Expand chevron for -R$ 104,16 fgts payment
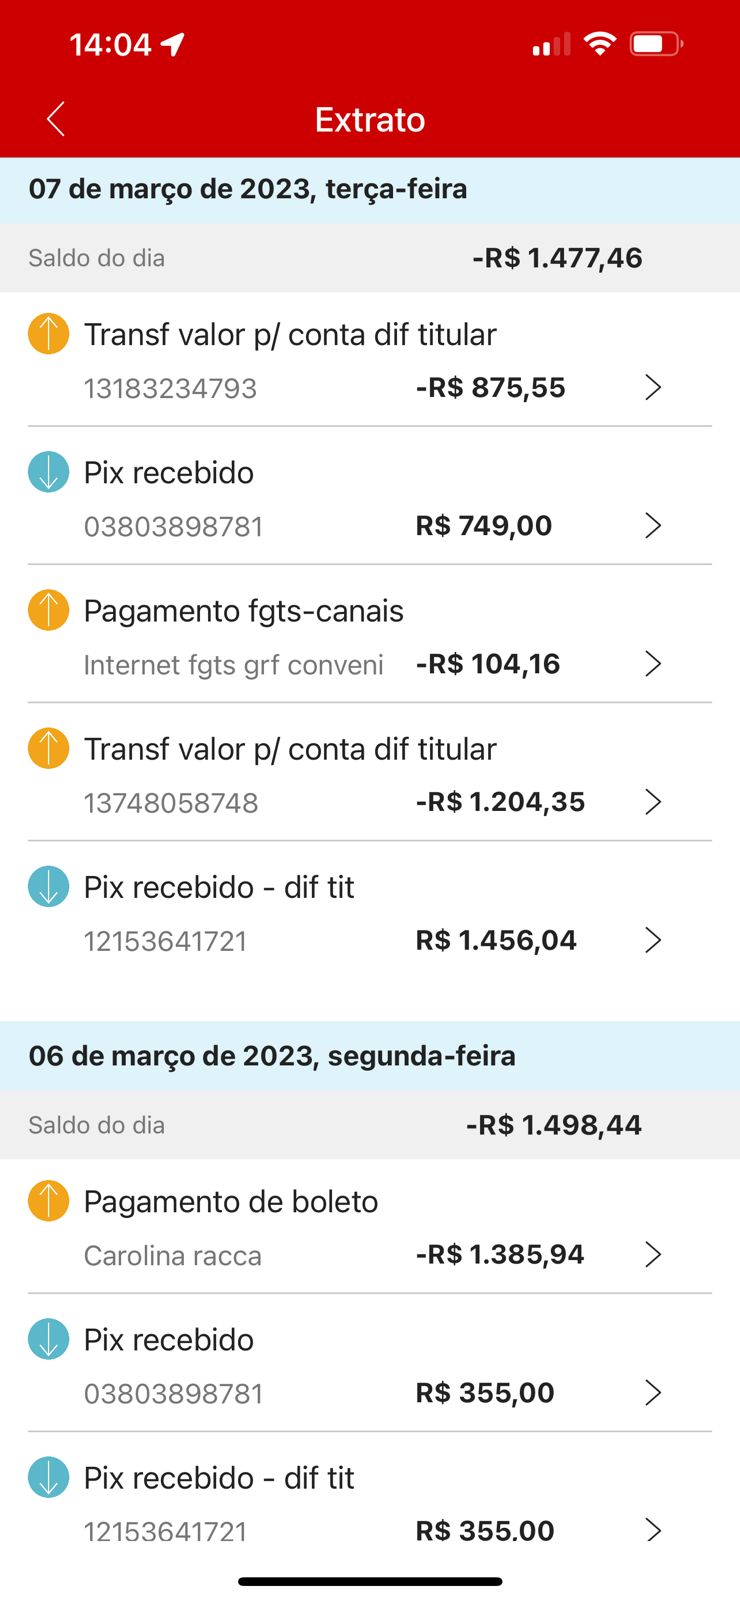The image size is (740, 1600). pos(653,663)
